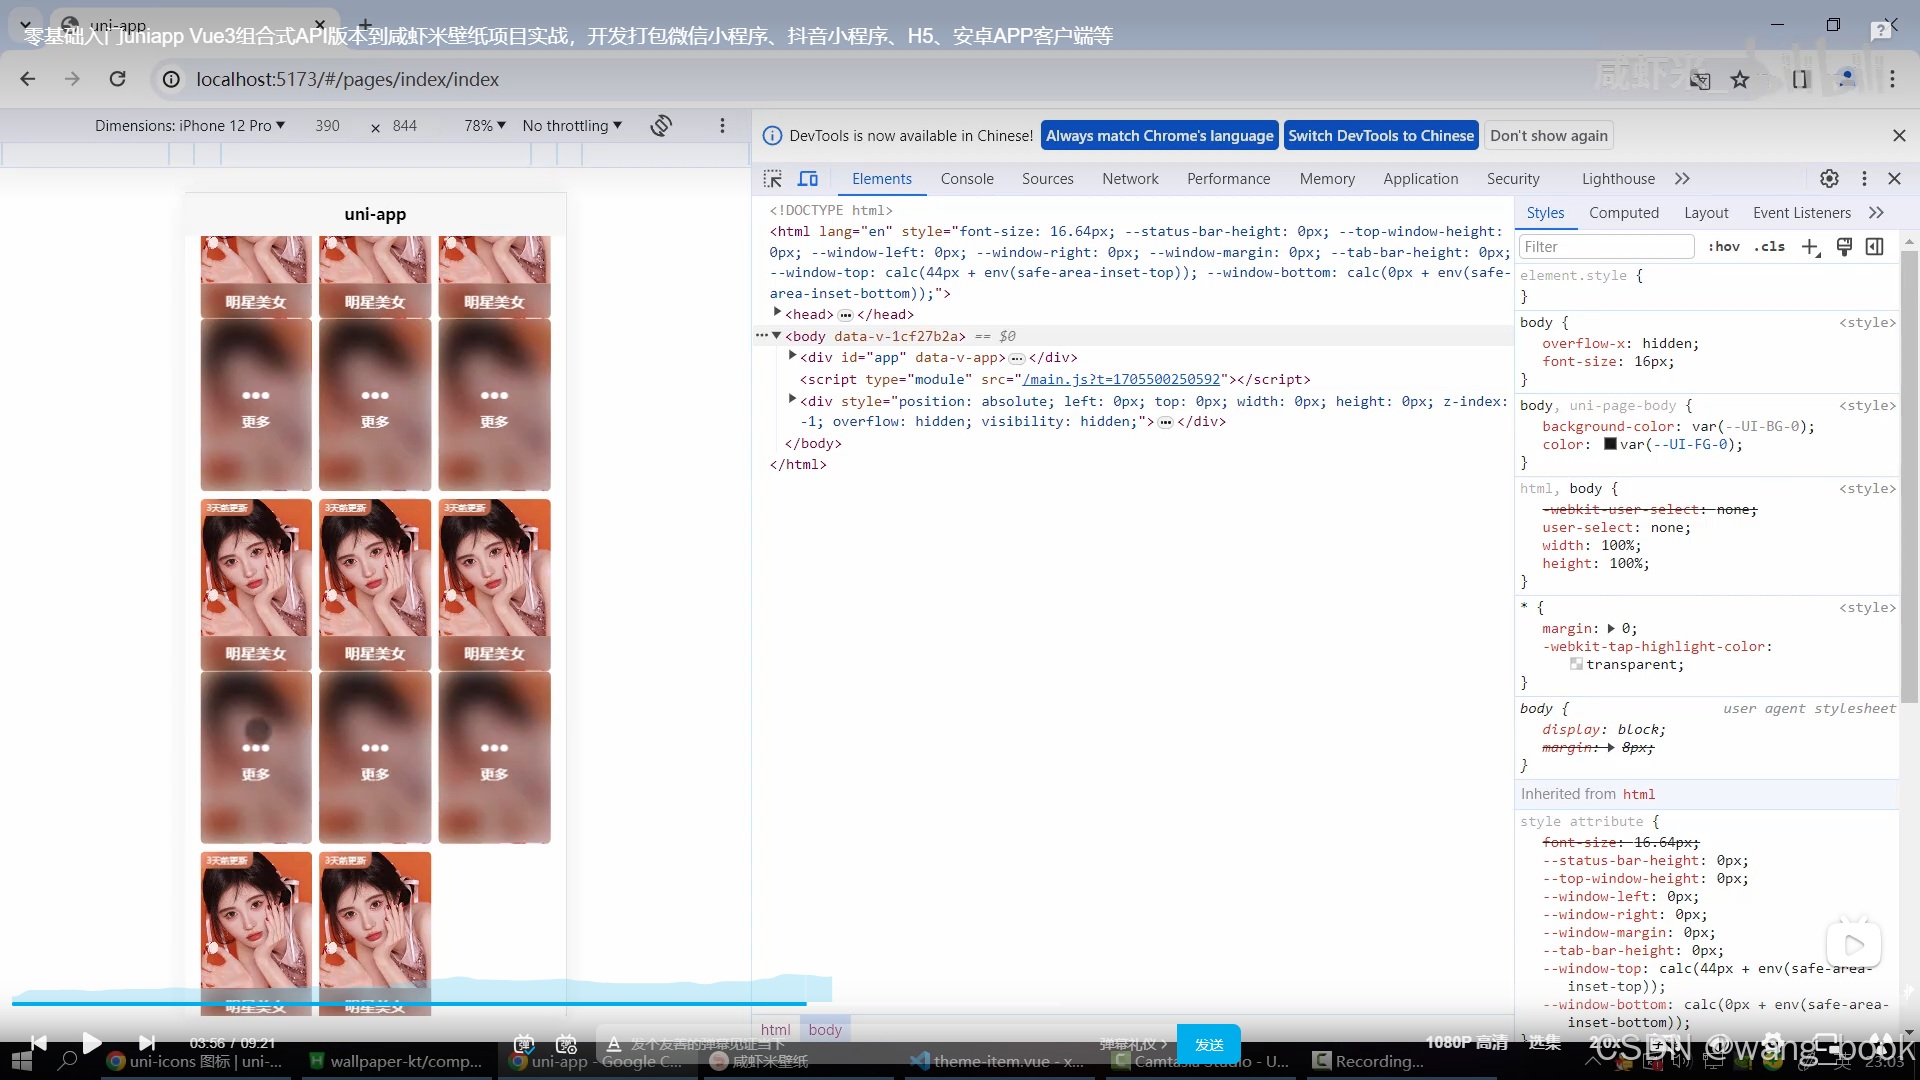Switch to the Console tab
Image resolution: width=1920 pixels, height=1080 pixels.
[967, 178]
